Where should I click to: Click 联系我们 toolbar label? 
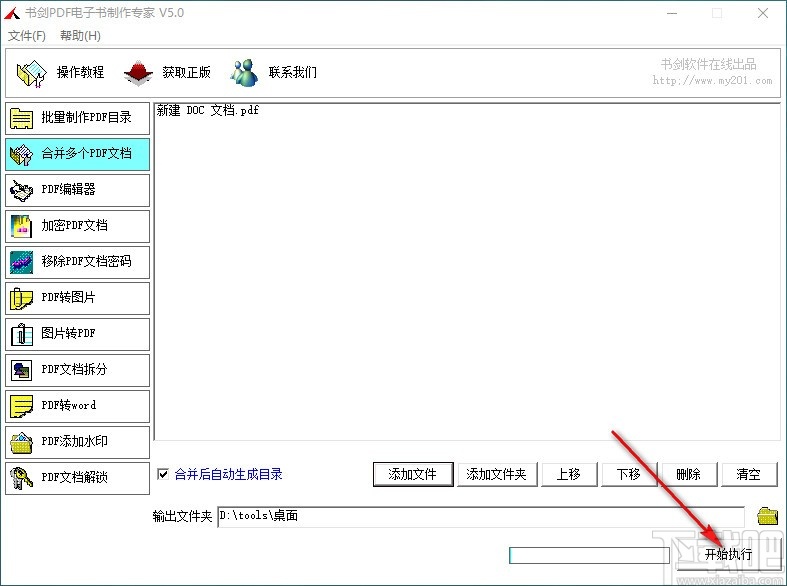coord(293,73)
